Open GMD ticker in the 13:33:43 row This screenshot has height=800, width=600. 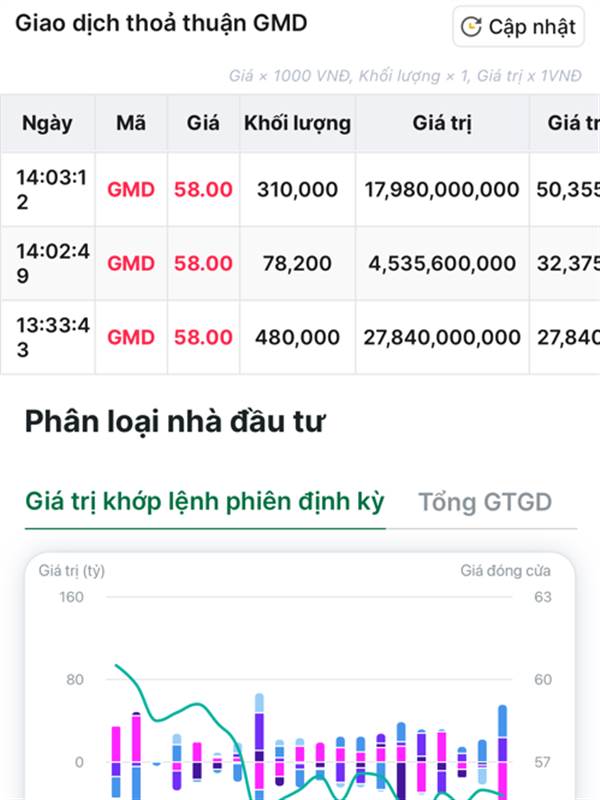[131, 338]
